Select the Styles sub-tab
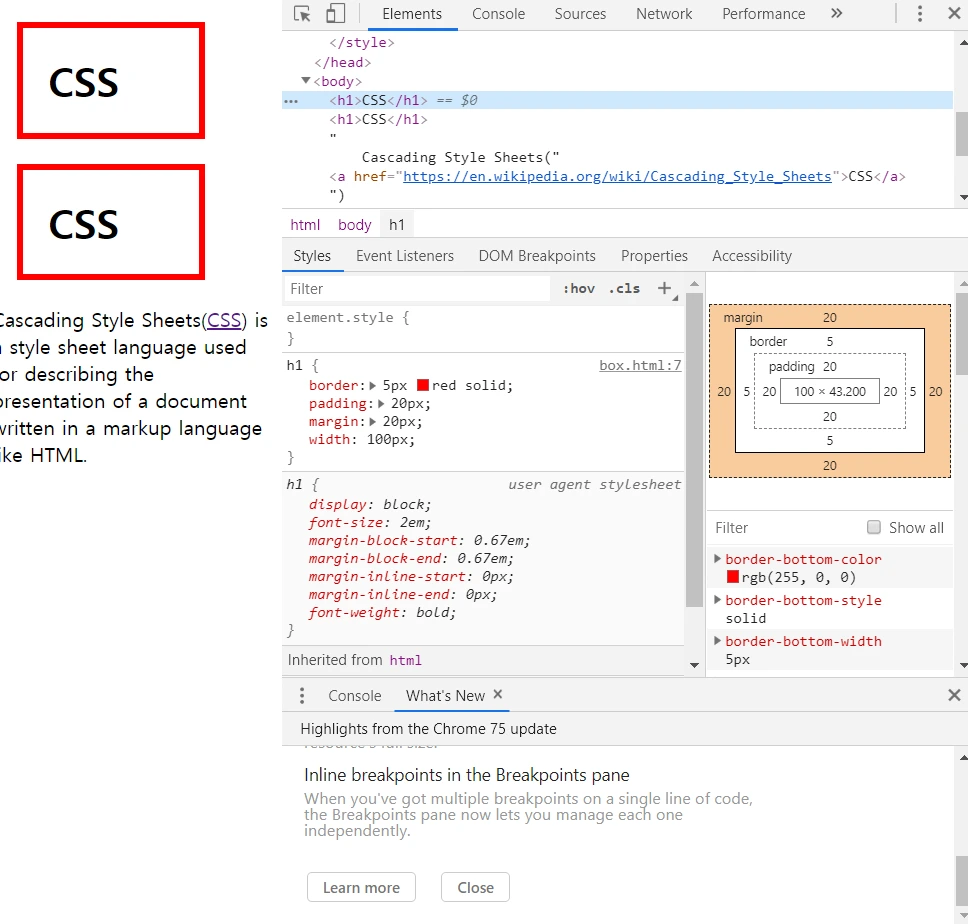The width and height of the screenshot is (968, 924). click(312, 256)
